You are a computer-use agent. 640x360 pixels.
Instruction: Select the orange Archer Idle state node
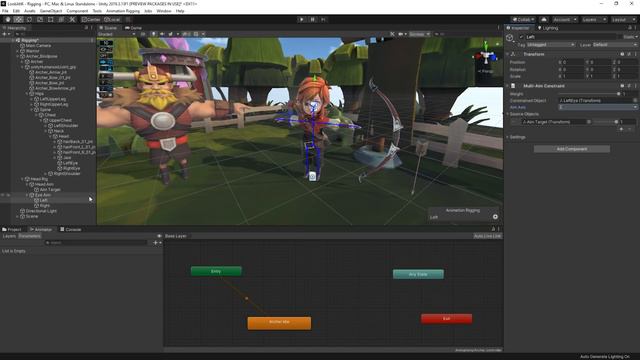pos(279,323)
